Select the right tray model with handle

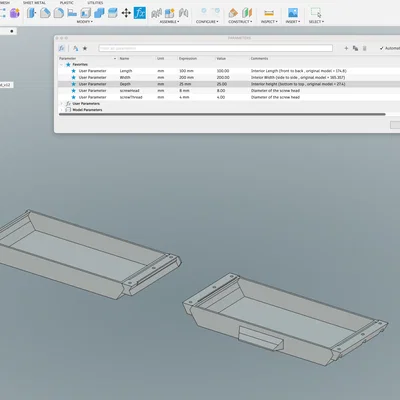[285, 321]
